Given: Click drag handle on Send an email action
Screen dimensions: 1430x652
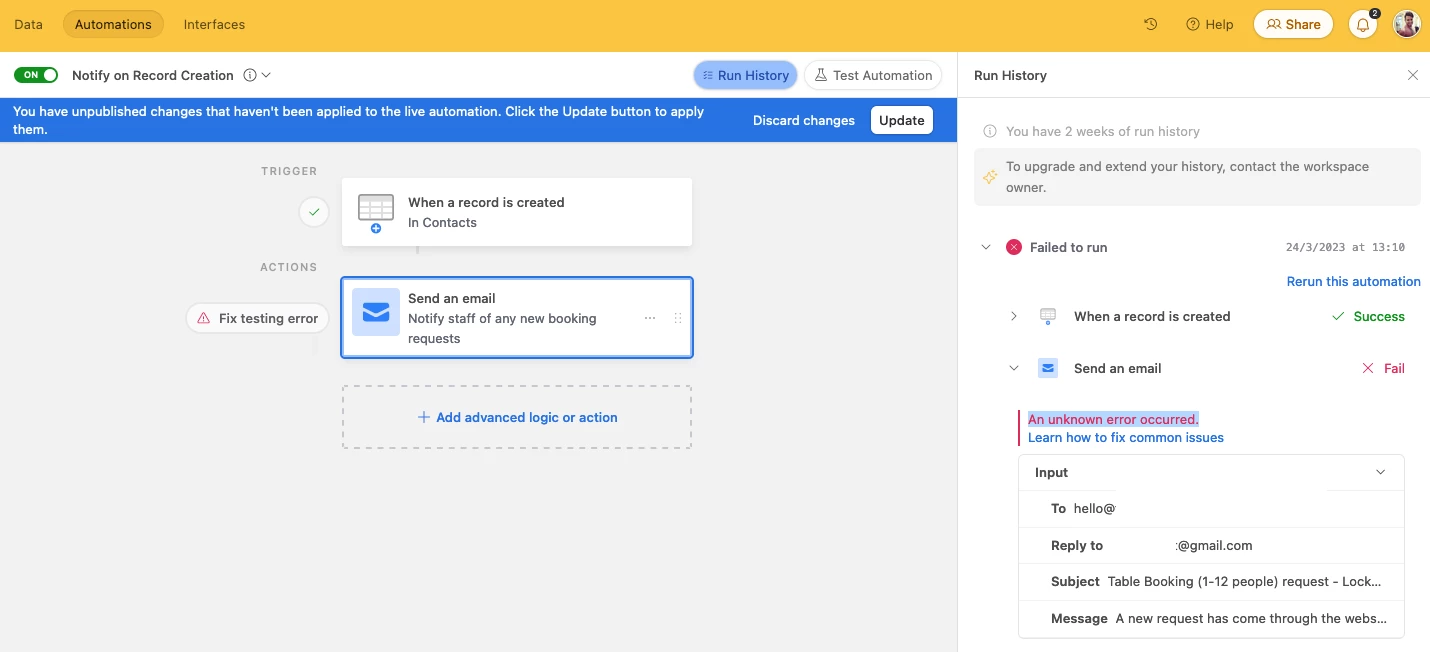Looking at the screenshot, I should tap(678, 318).
